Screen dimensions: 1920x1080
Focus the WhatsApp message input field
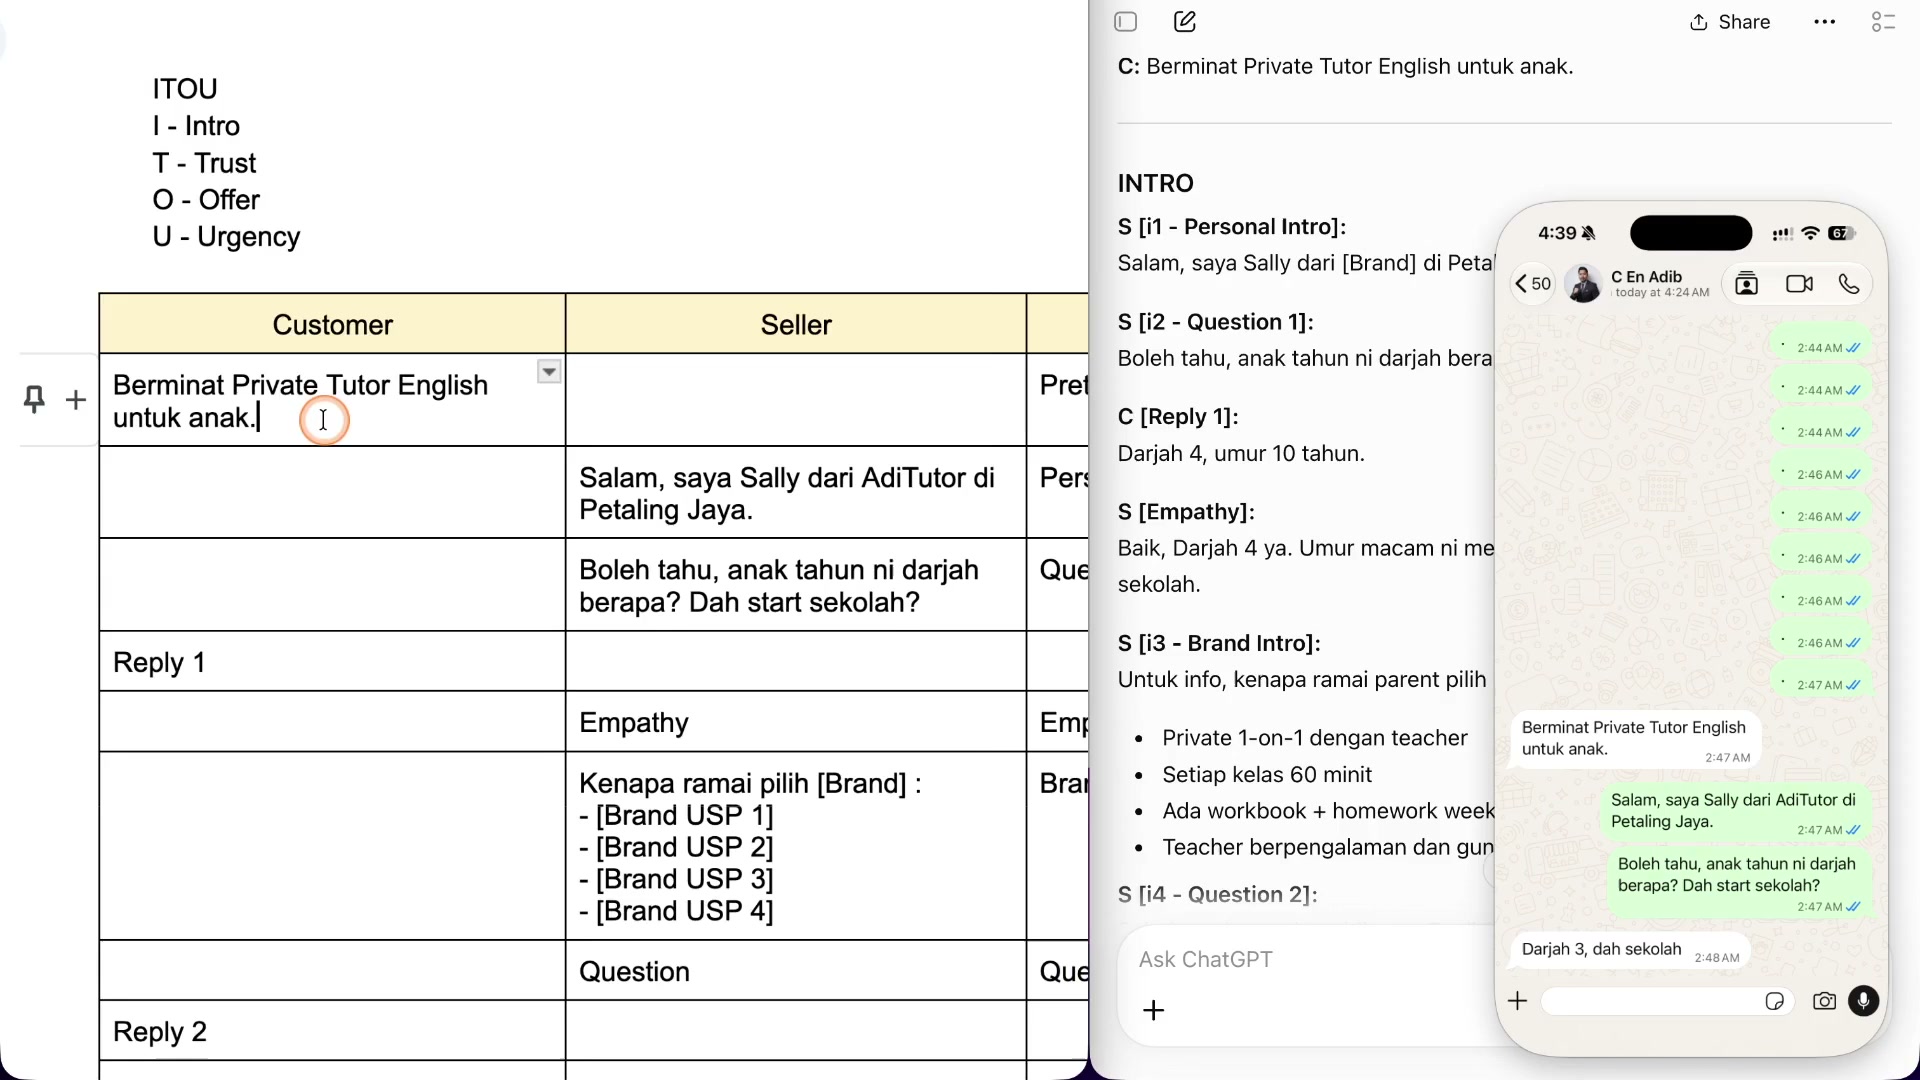click(1666, 1001)
